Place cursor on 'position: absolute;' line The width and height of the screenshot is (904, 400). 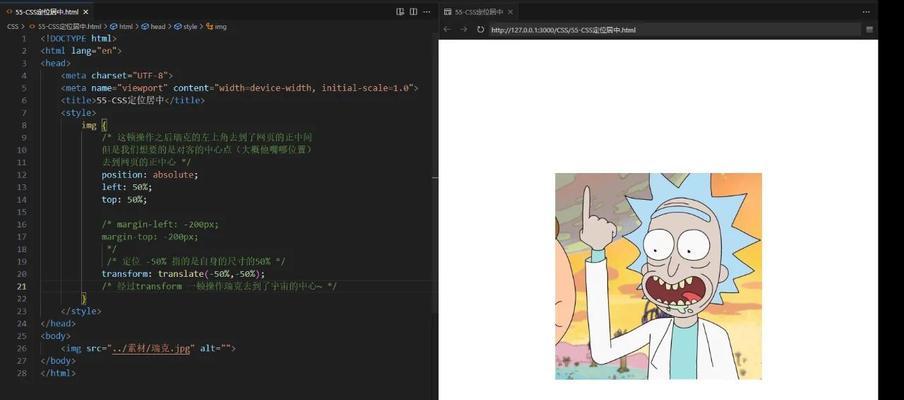pos(150,175)
